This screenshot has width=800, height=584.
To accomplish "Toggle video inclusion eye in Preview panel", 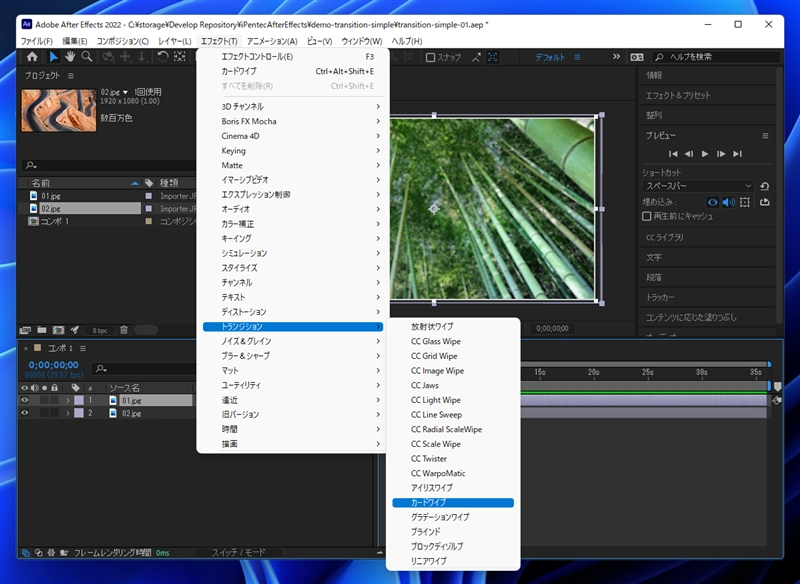I will point(713,202).
